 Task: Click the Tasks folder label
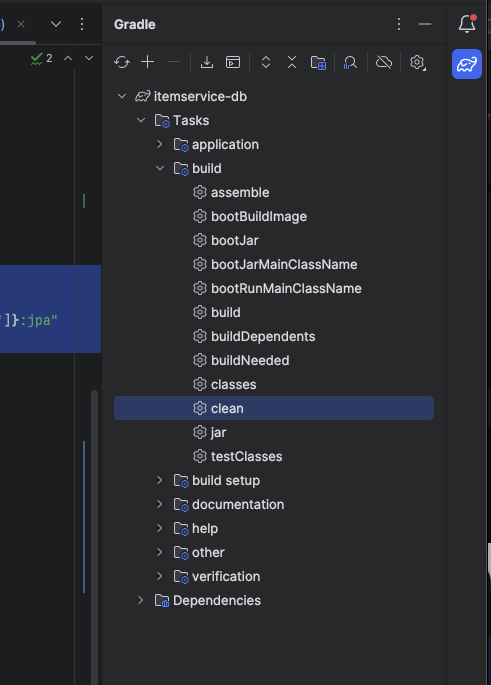(191, 120)
